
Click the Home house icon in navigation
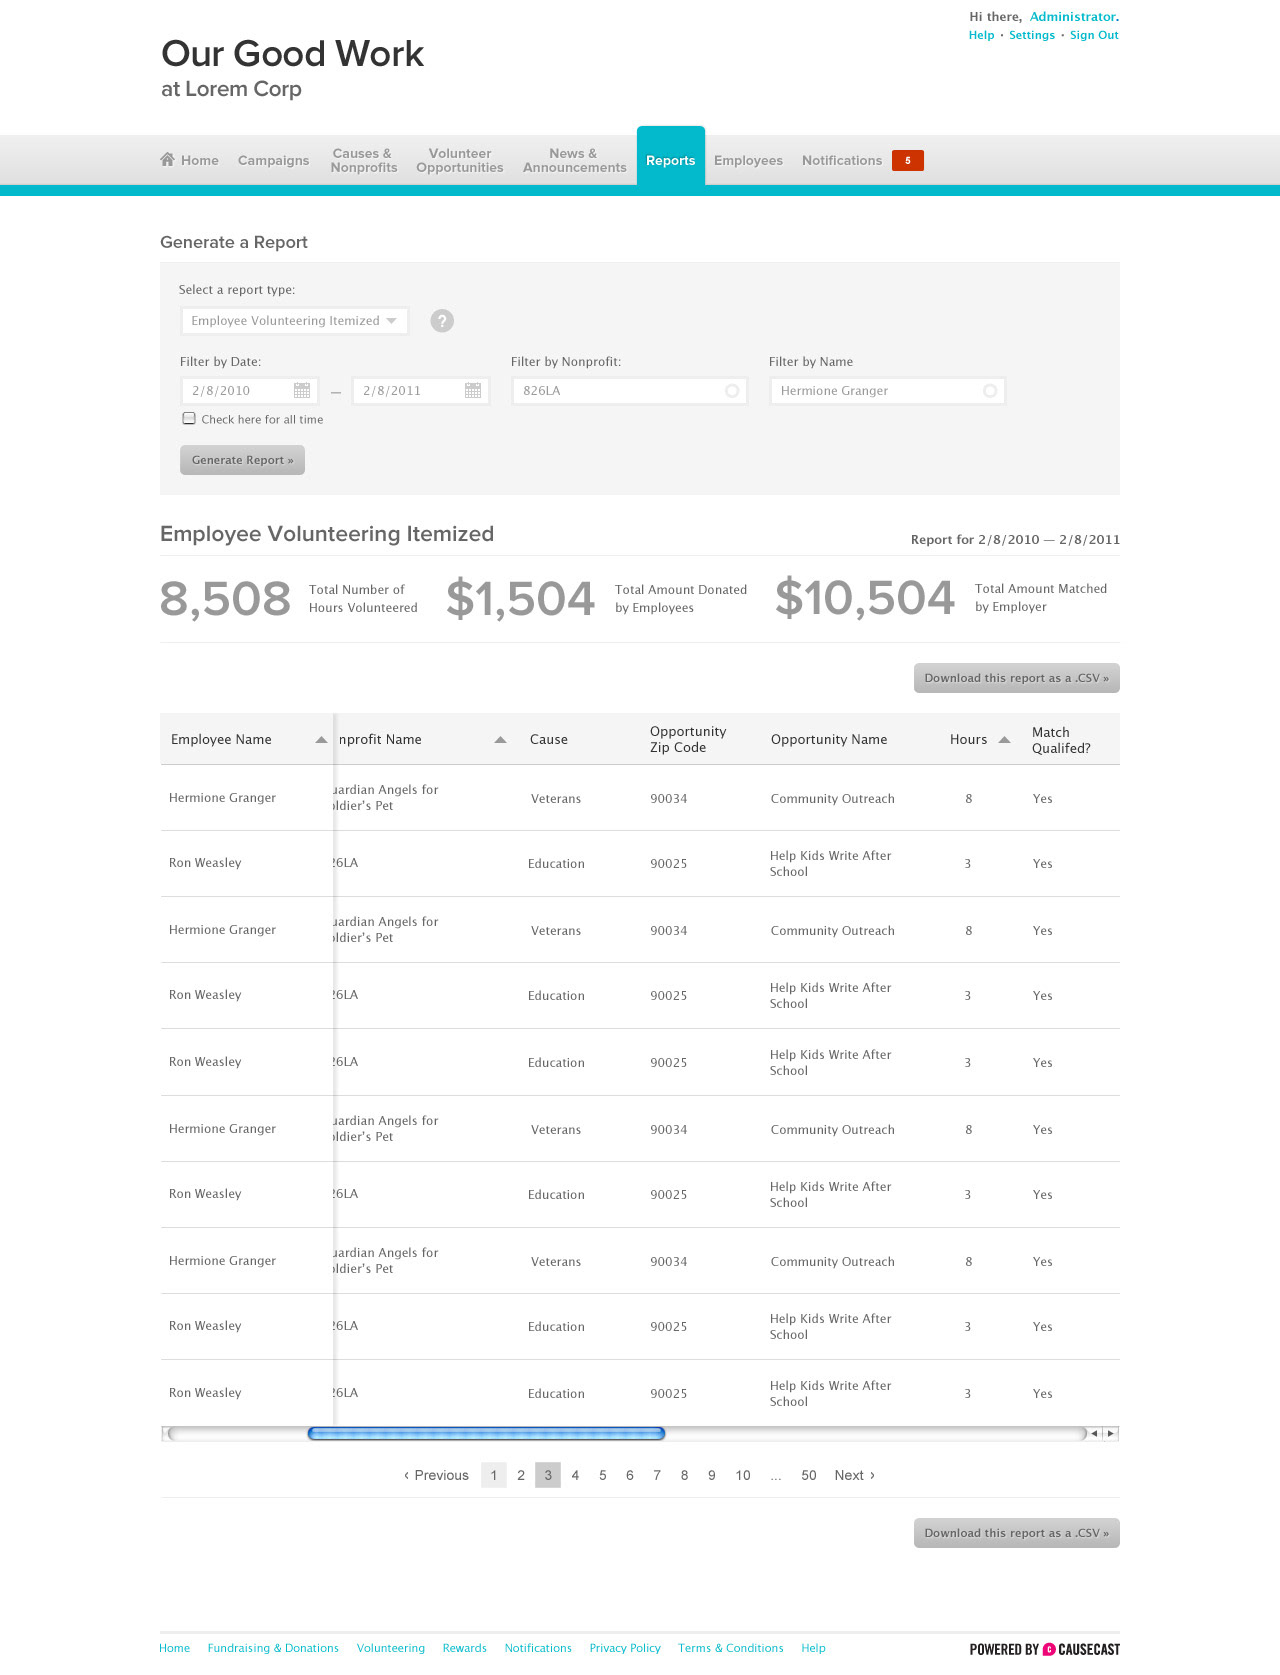[167, 159]
